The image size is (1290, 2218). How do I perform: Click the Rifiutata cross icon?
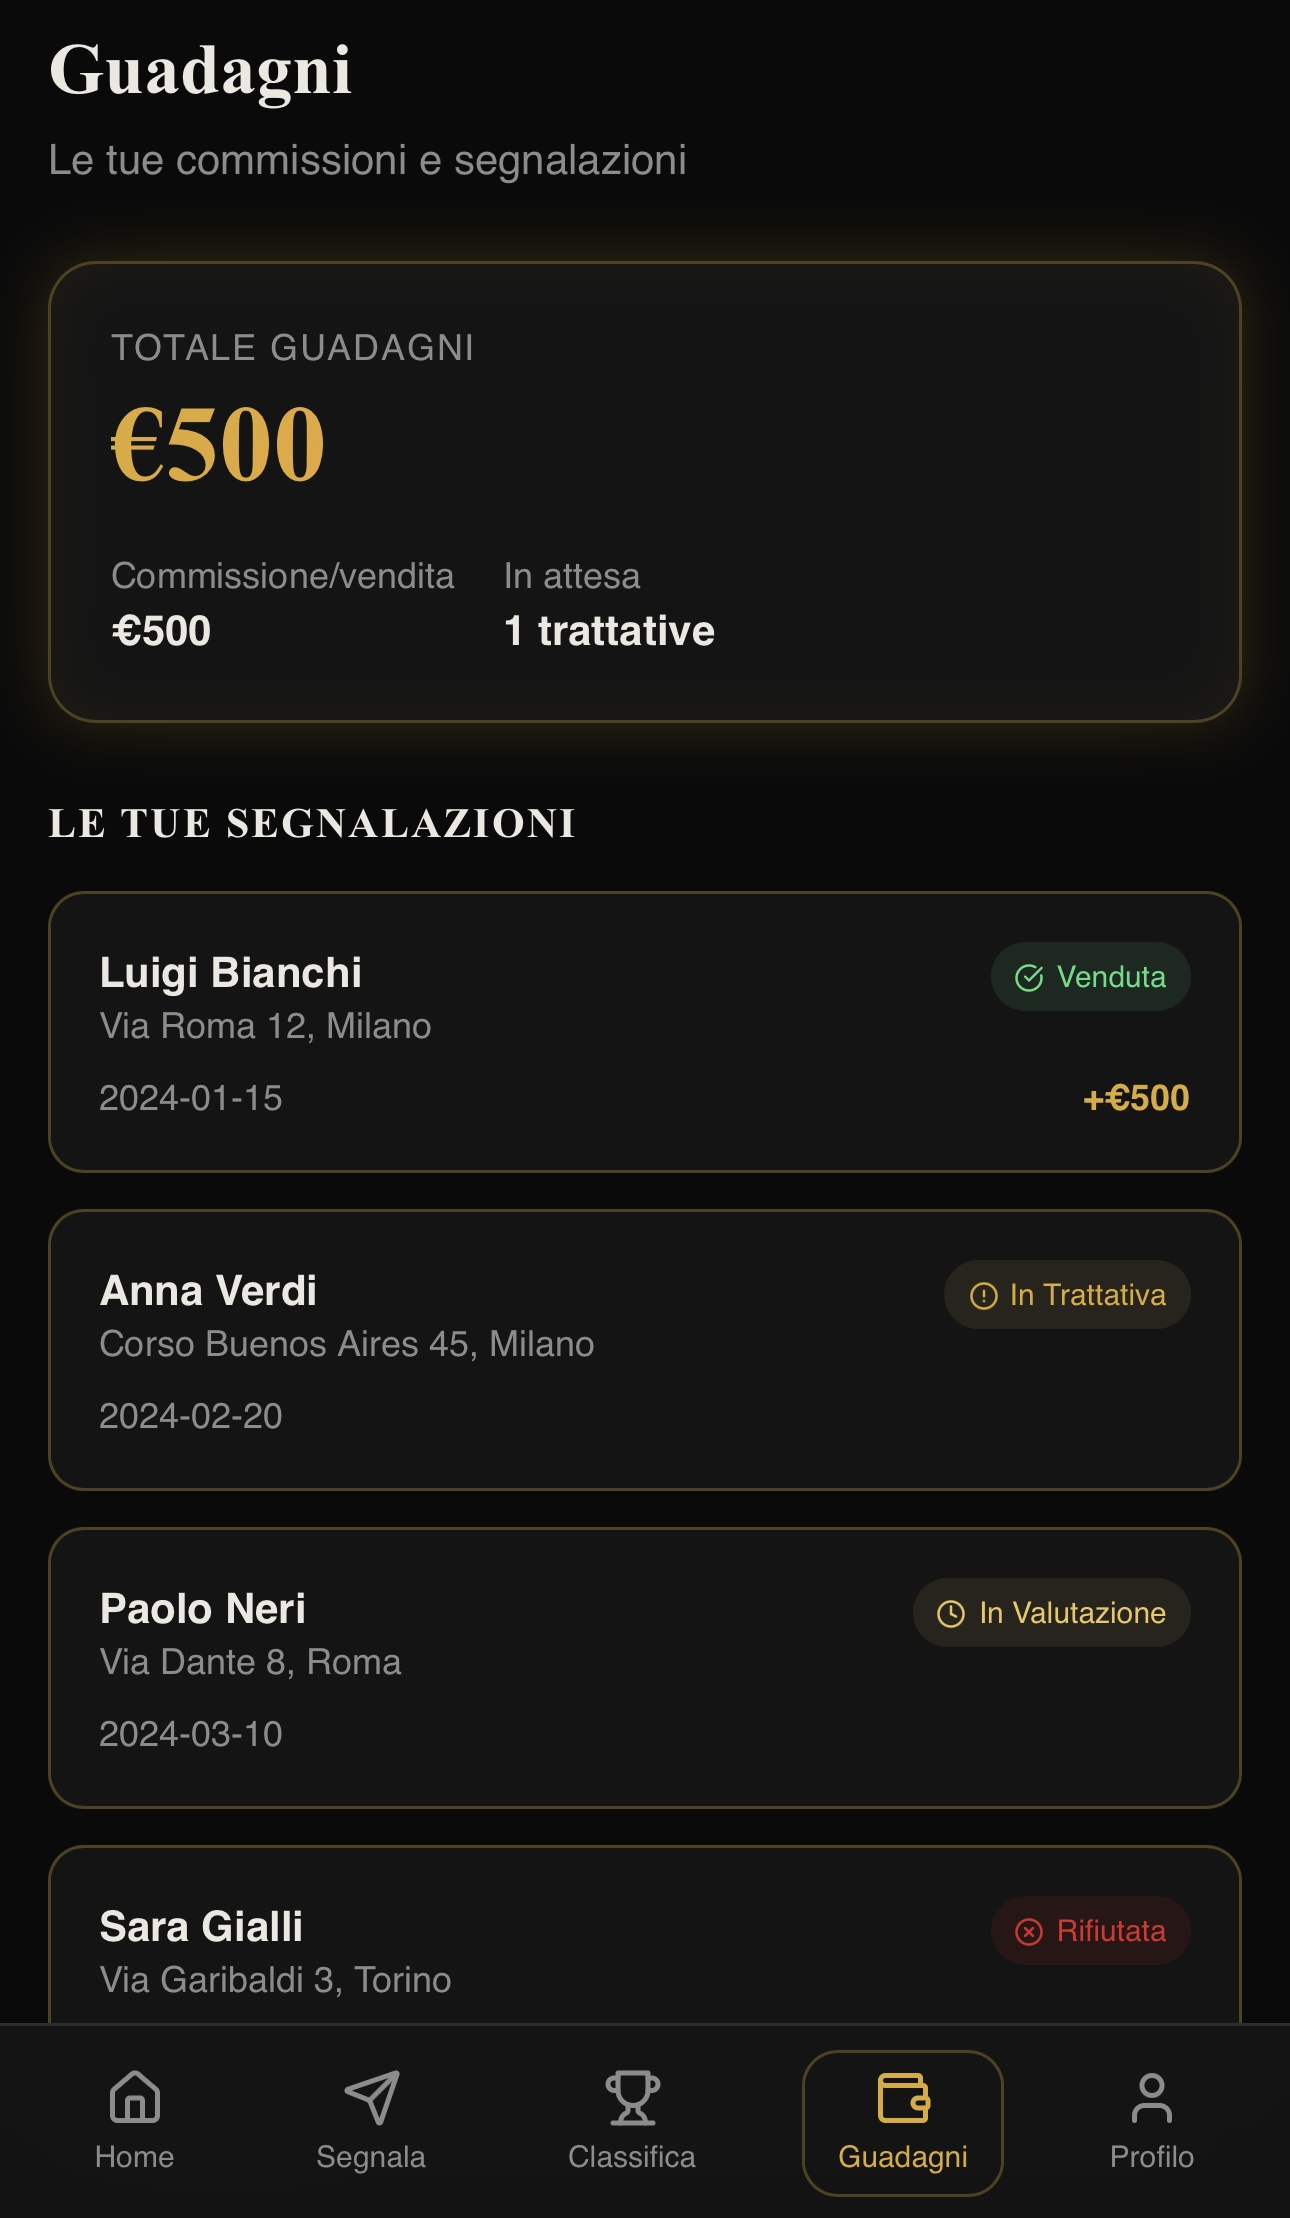[1029, 1931]
